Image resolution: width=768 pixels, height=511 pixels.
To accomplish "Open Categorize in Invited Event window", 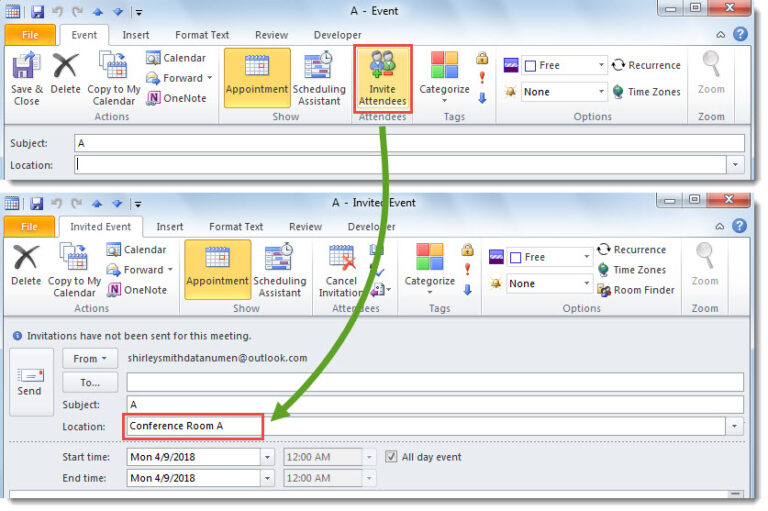I will pyautogui.click(x=430, y=269).
